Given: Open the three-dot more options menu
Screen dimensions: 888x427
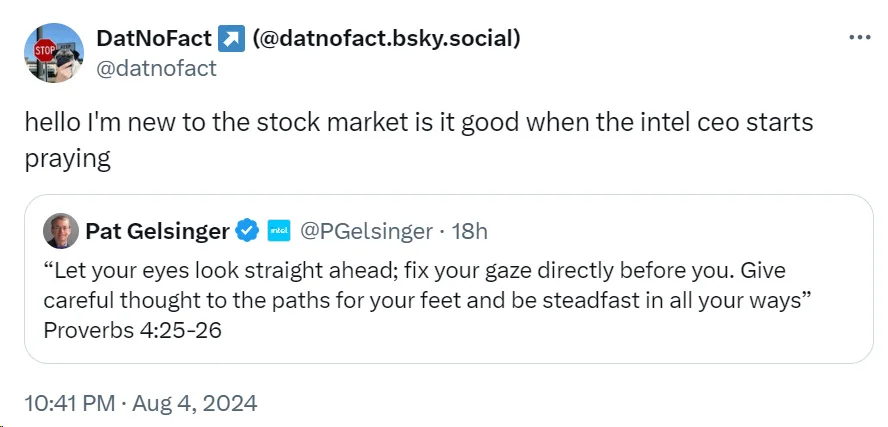Looking at the screenshot, I should [859, 37].
